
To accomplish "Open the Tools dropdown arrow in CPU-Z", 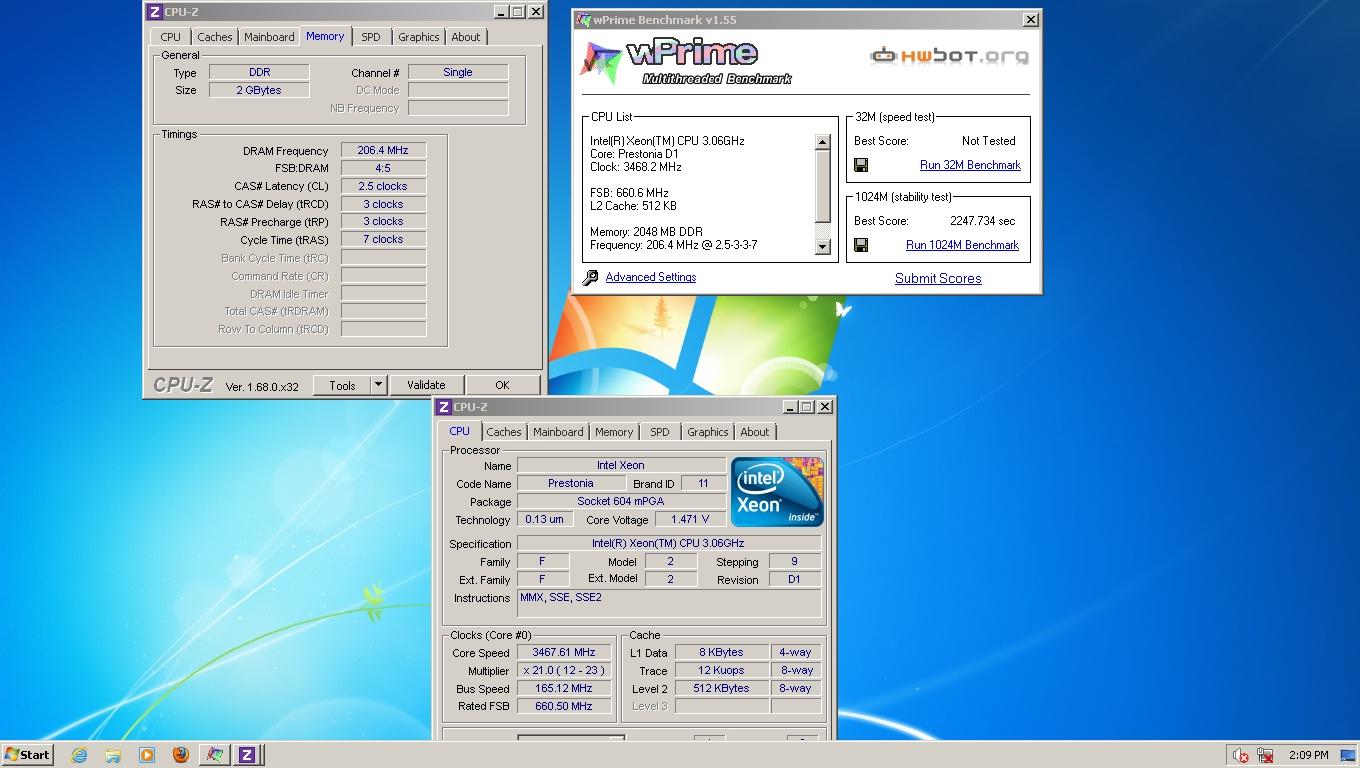I will click(378, 385).
